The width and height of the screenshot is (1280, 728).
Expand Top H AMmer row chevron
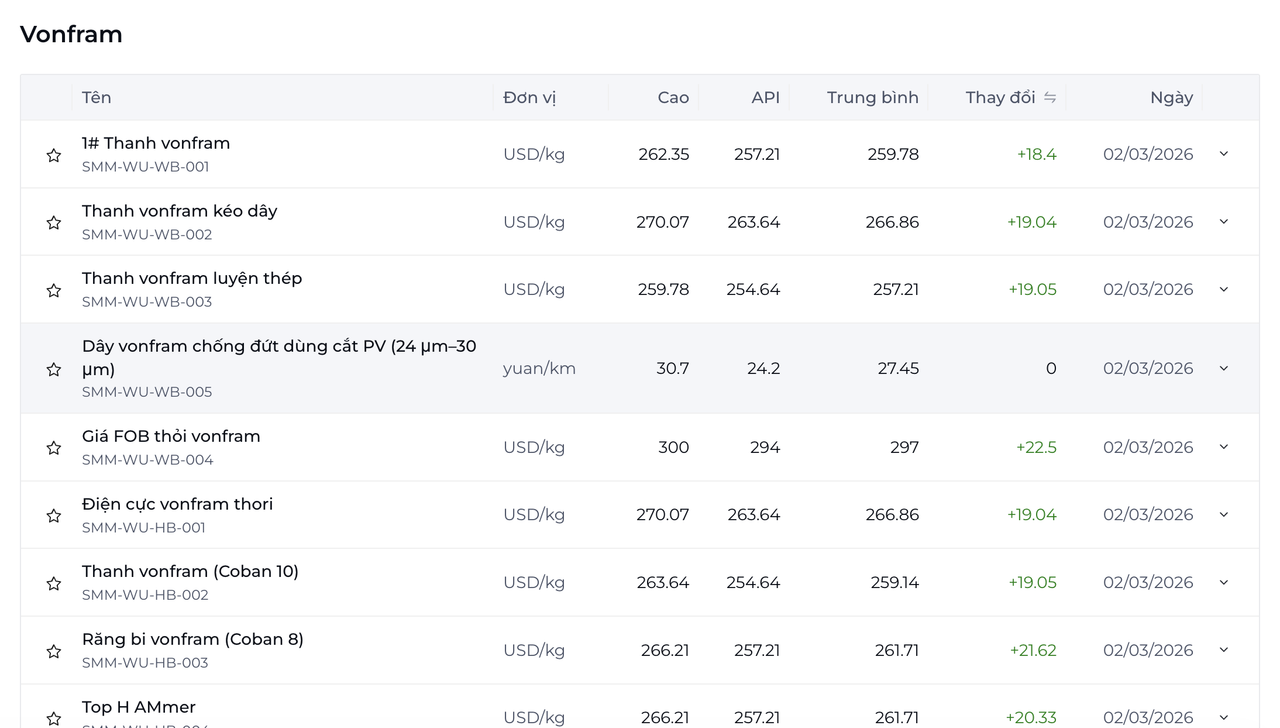tap(1223, 717)
